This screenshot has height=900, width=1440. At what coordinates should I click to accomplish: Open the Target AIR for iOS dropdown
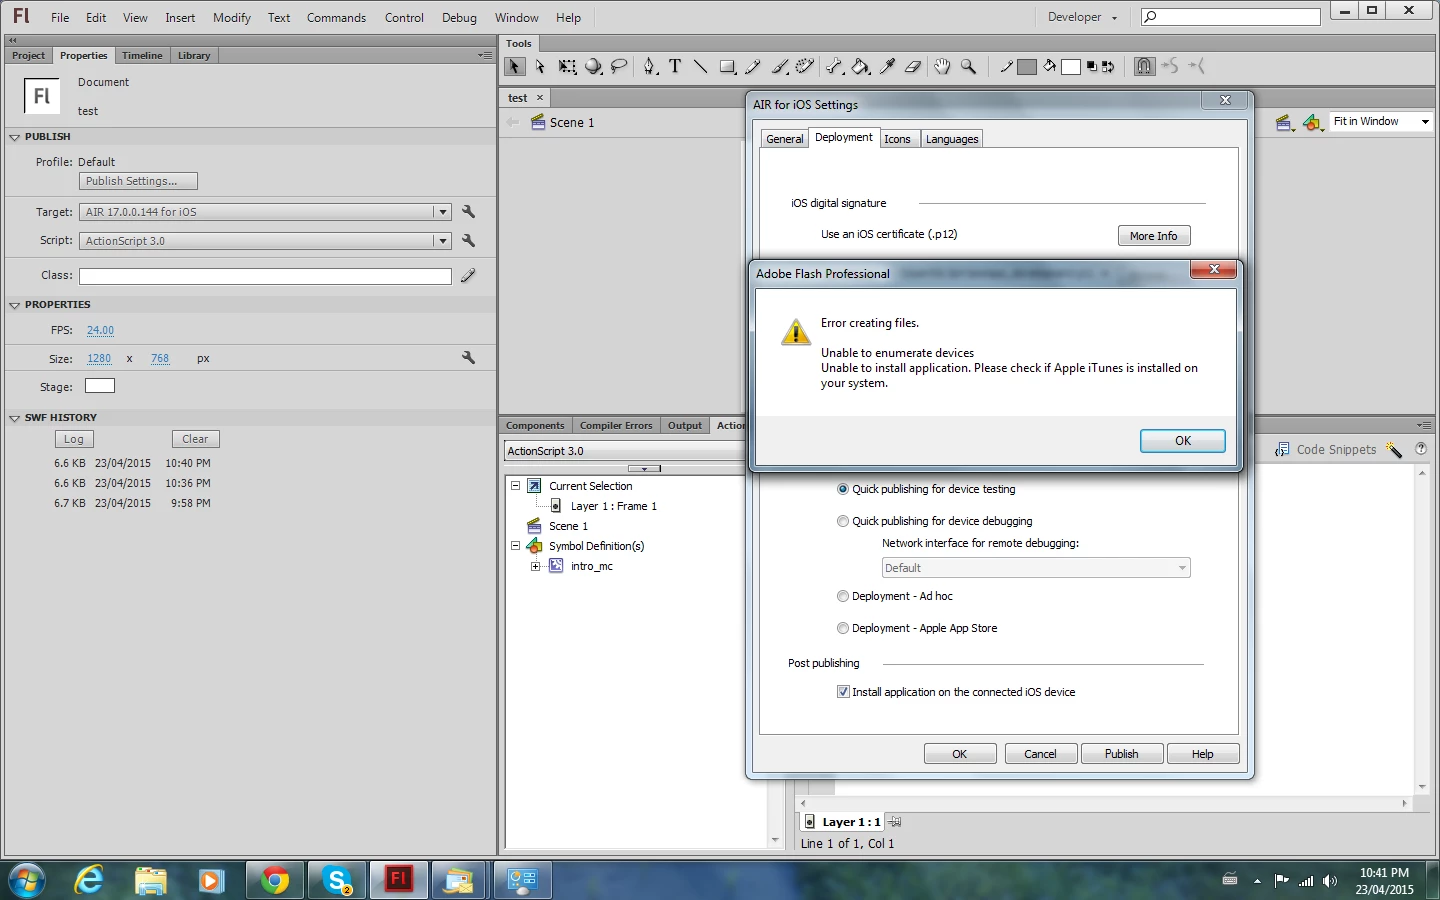click(x=442, y=212)
